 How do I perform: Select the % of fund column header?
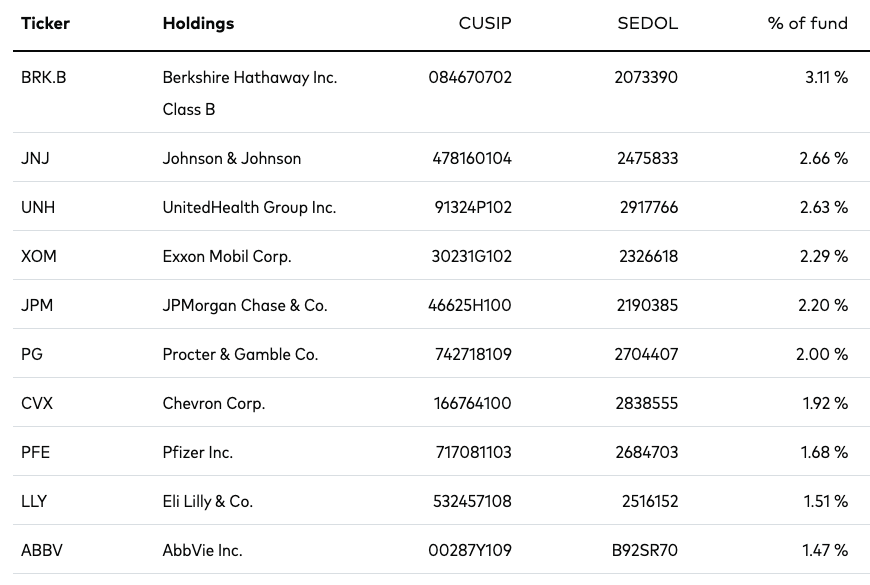point(807,23)
